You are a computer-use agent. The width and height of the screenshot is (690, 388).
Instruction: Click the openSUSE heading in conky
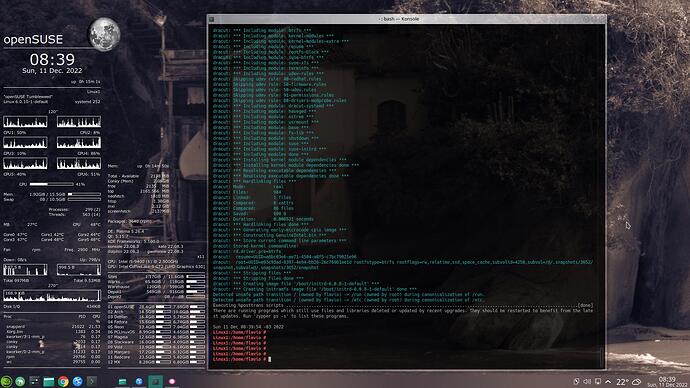point(33,39)
